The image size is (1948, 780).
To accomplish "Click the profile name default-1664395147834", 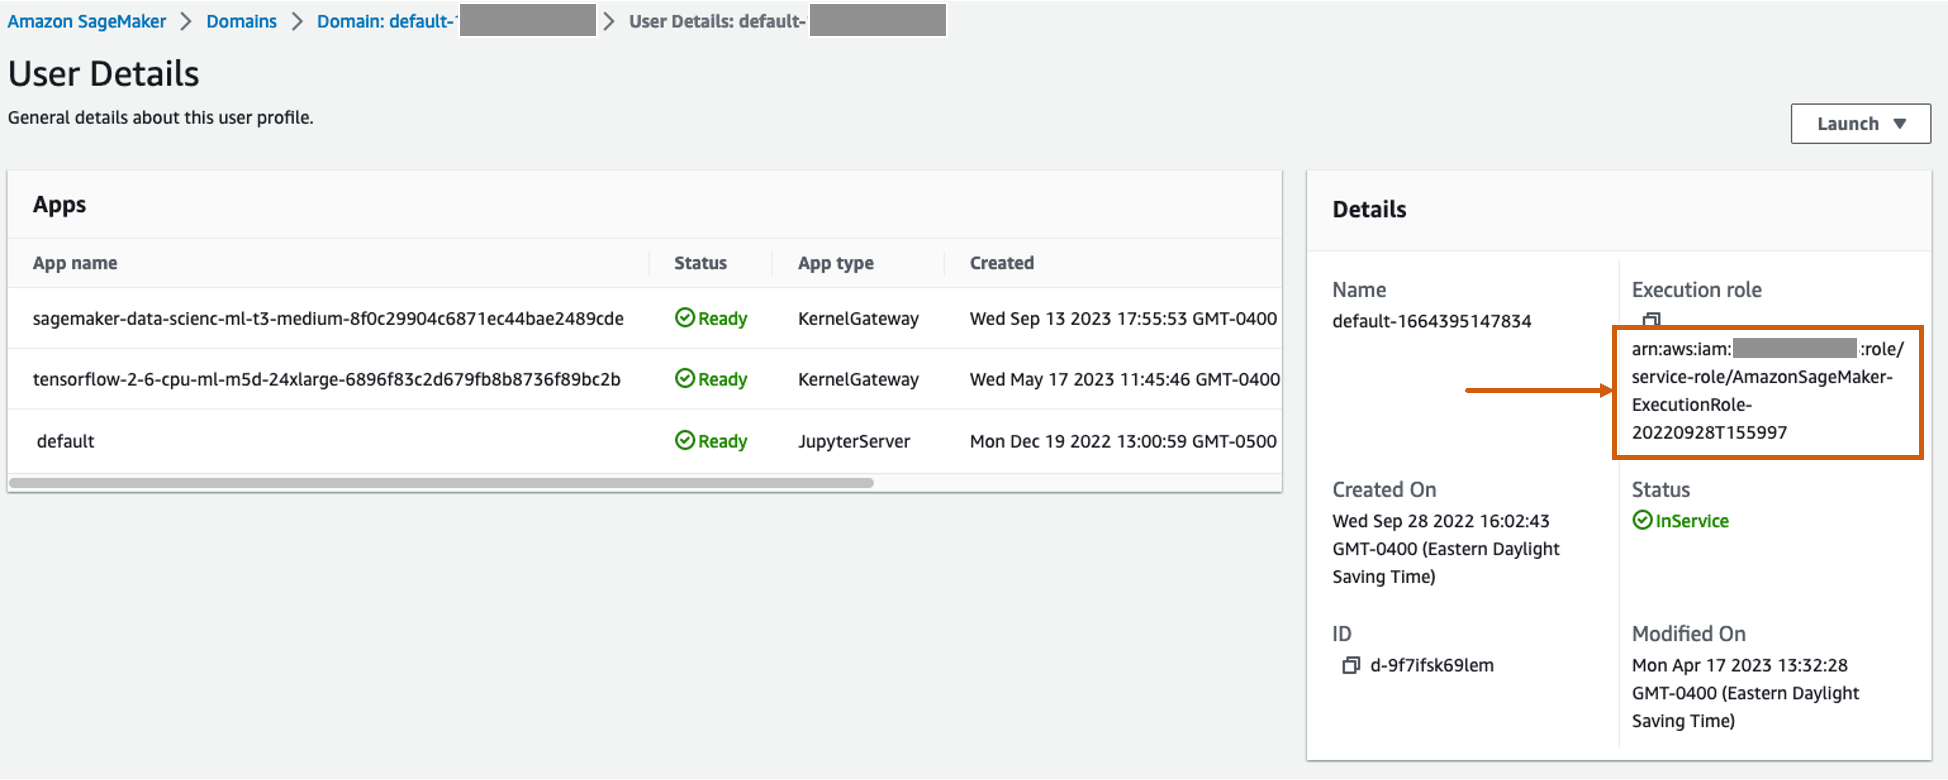I will click(x=1432, y=321).
